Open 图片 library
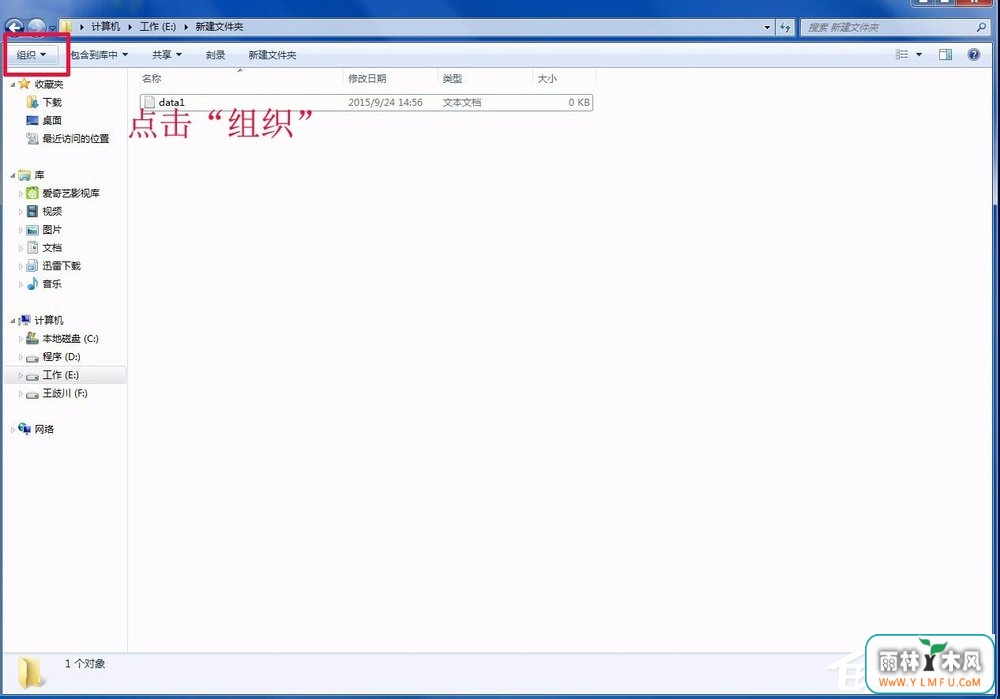Image resolution: width=1000 pixels, height=699 pixels. point(52,230)
